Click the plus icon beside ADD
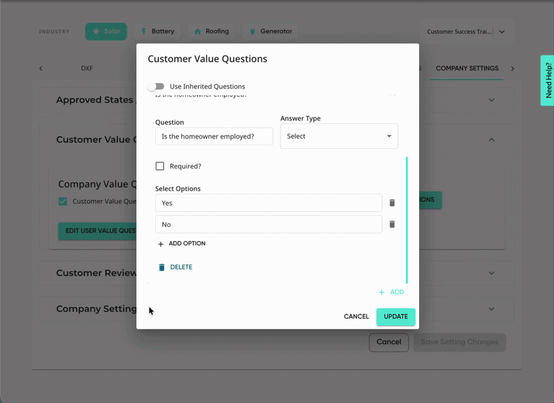 pos(382,292)
